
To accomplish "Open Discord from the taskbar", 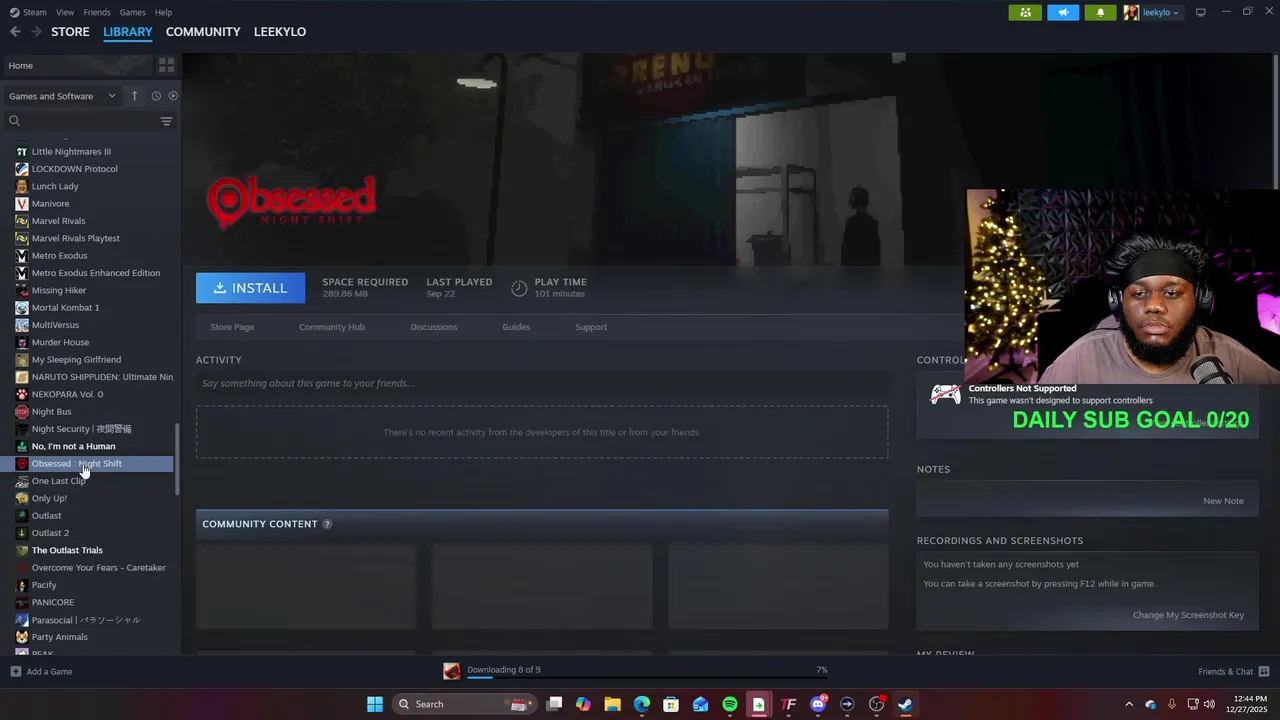I will (818, 704).
